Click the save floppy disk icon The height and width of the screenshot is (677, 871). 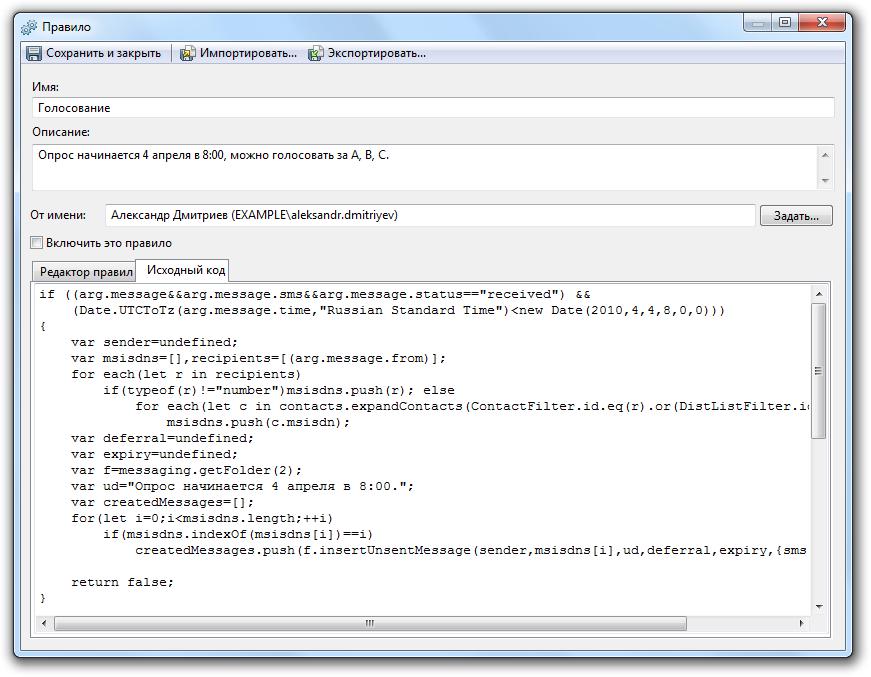tap(34, 53)
